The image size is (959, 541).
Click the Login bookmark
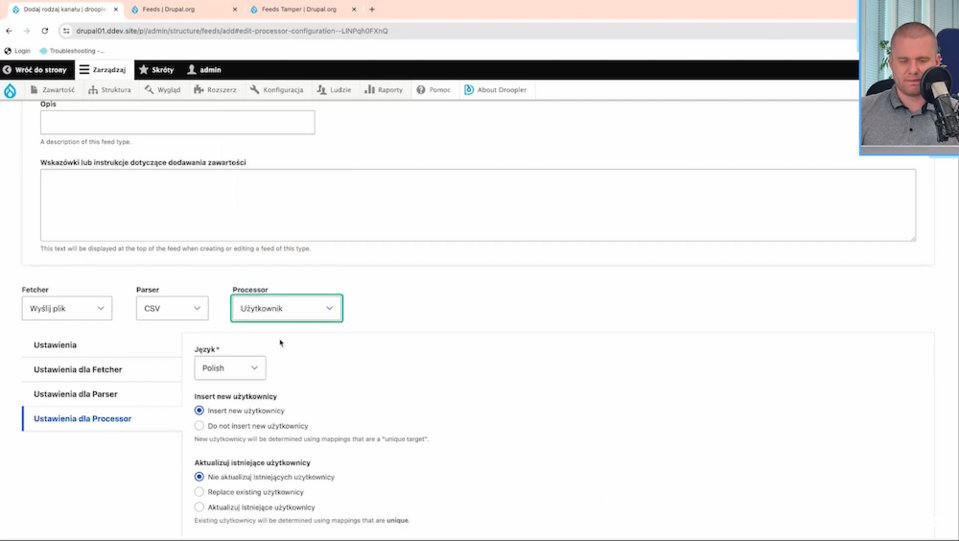tap(17, 51)
